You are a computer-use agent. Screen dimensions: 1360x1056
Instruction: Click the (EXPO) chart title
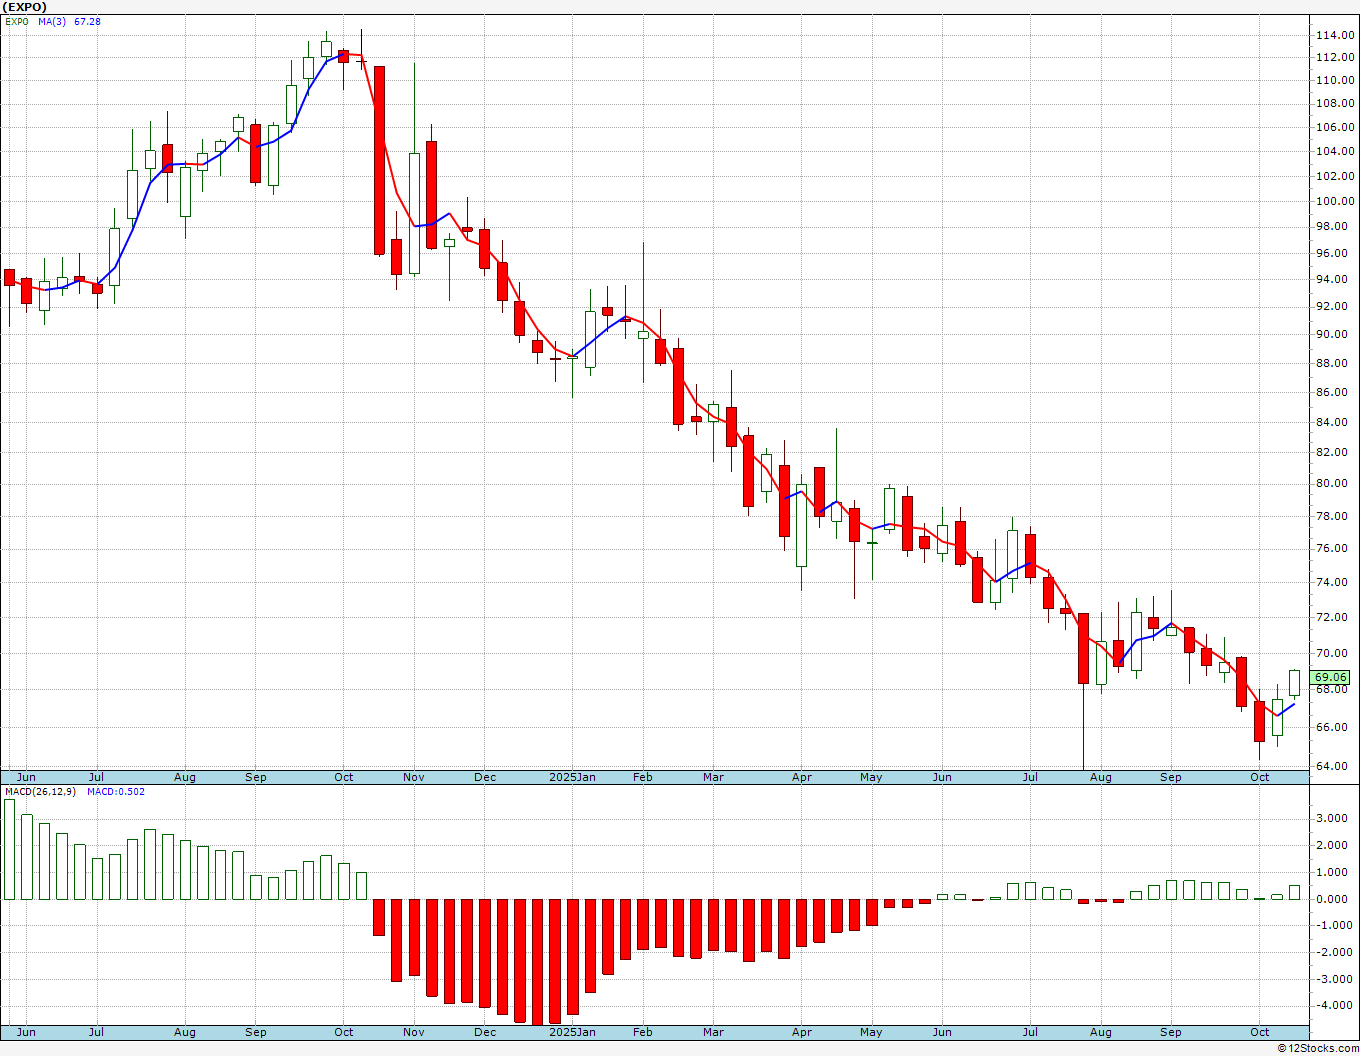click(22, 7)
